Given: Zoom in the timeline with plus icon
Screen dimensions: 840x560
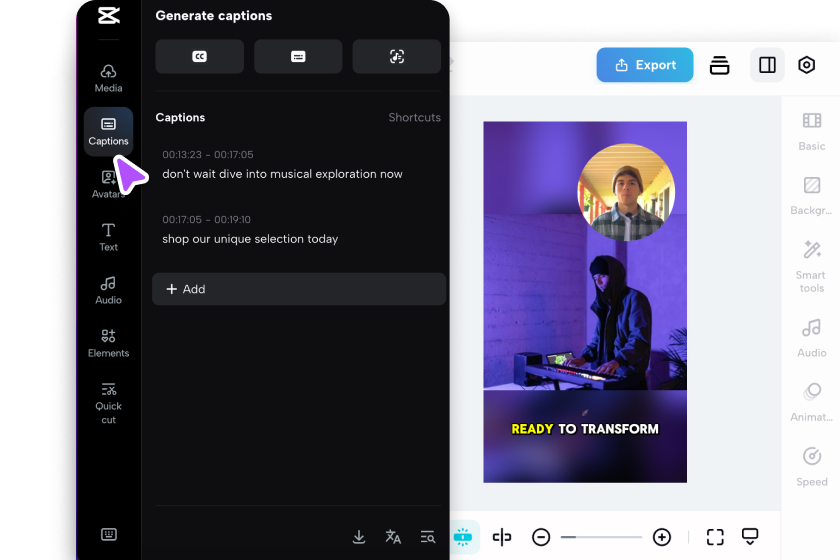Looking at the screenshot, I should pyautogui.click(x=662, y=536).
